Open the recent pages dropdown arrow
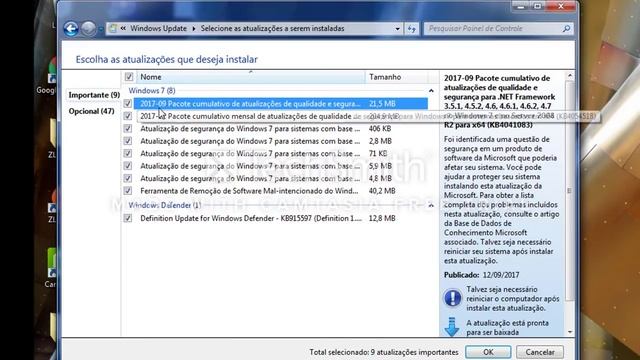 pyautogui.click(x=100, y=29)
